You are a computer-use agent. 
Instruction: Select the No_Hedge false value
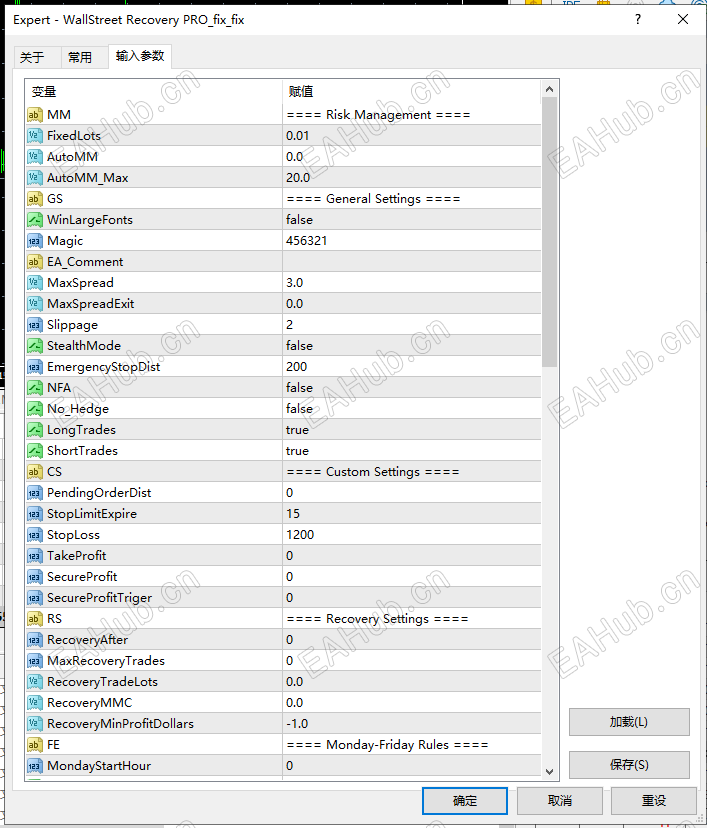point(299,409)
